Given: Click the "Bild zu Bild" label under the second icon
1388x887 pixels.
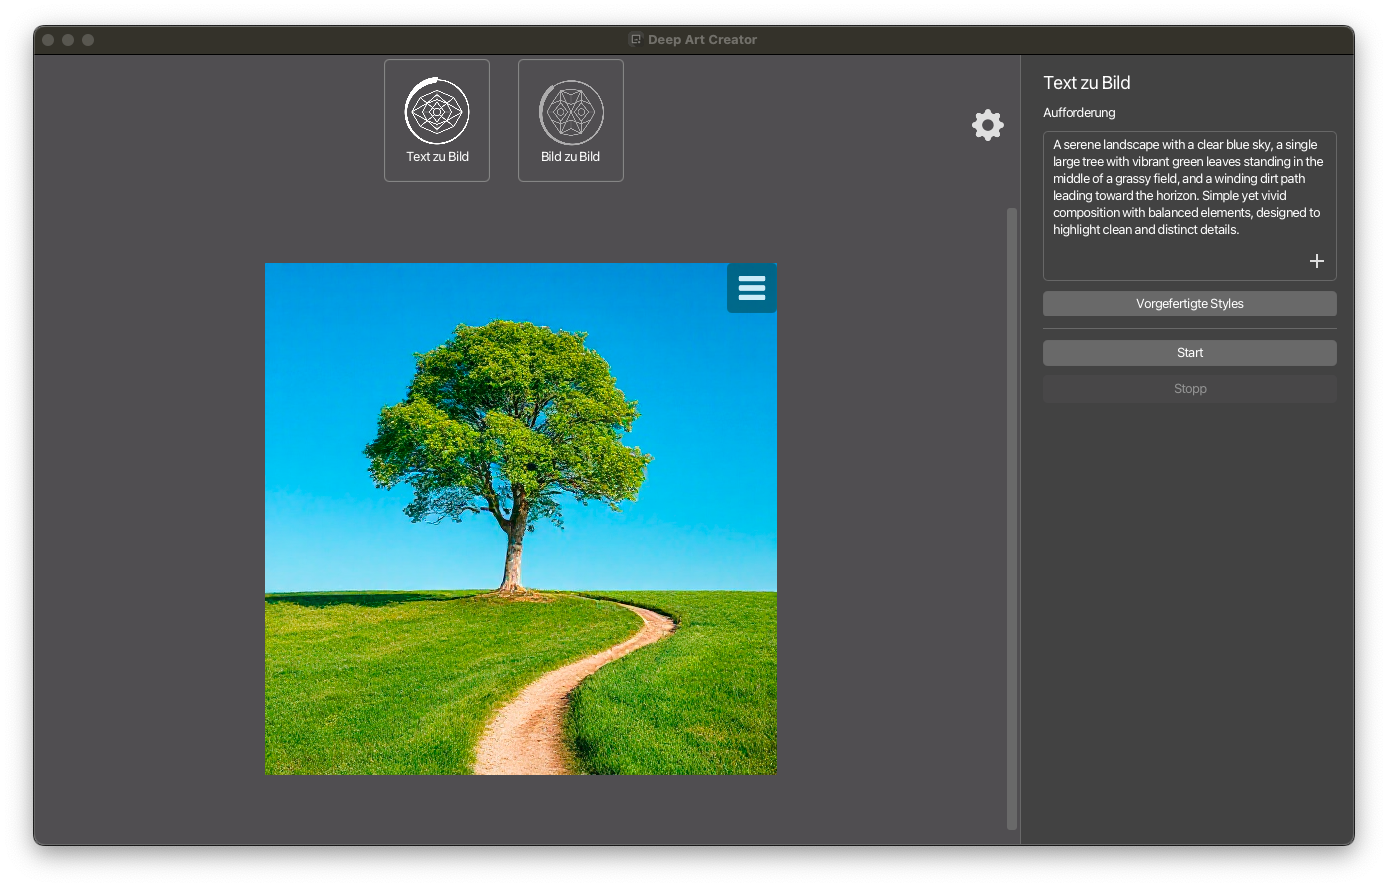Looking at the screenshot, I should pos(571,157).
